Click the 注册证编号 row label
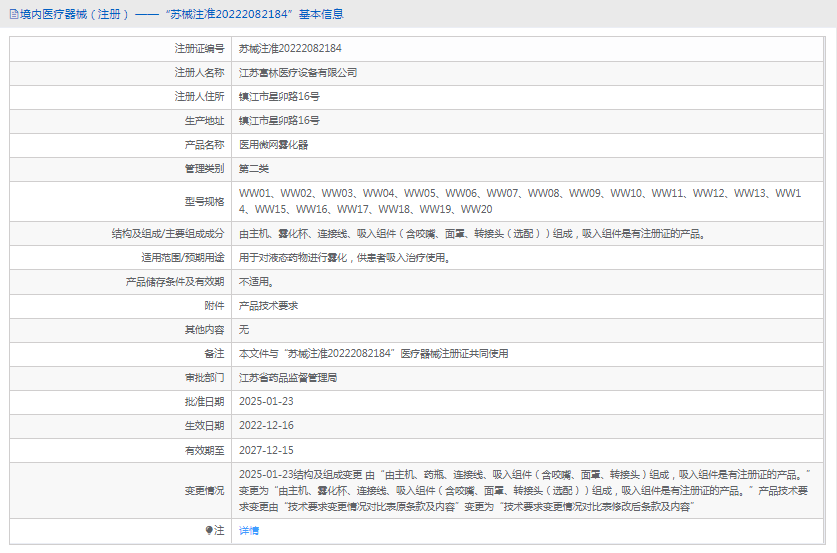This screenshot has width=837, height=553. click(200, 49)
